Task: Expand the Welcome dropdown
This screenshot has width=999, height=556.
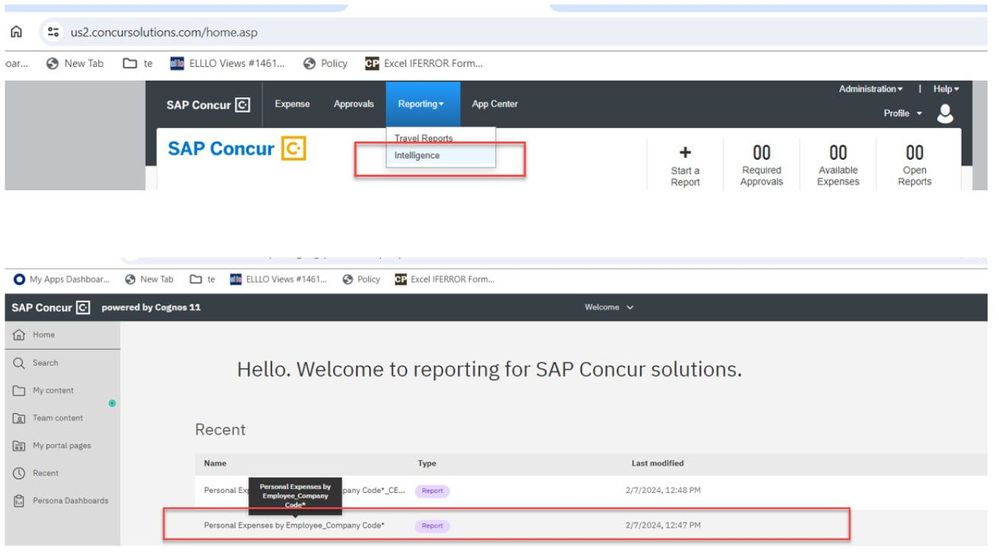Action: 609,307
